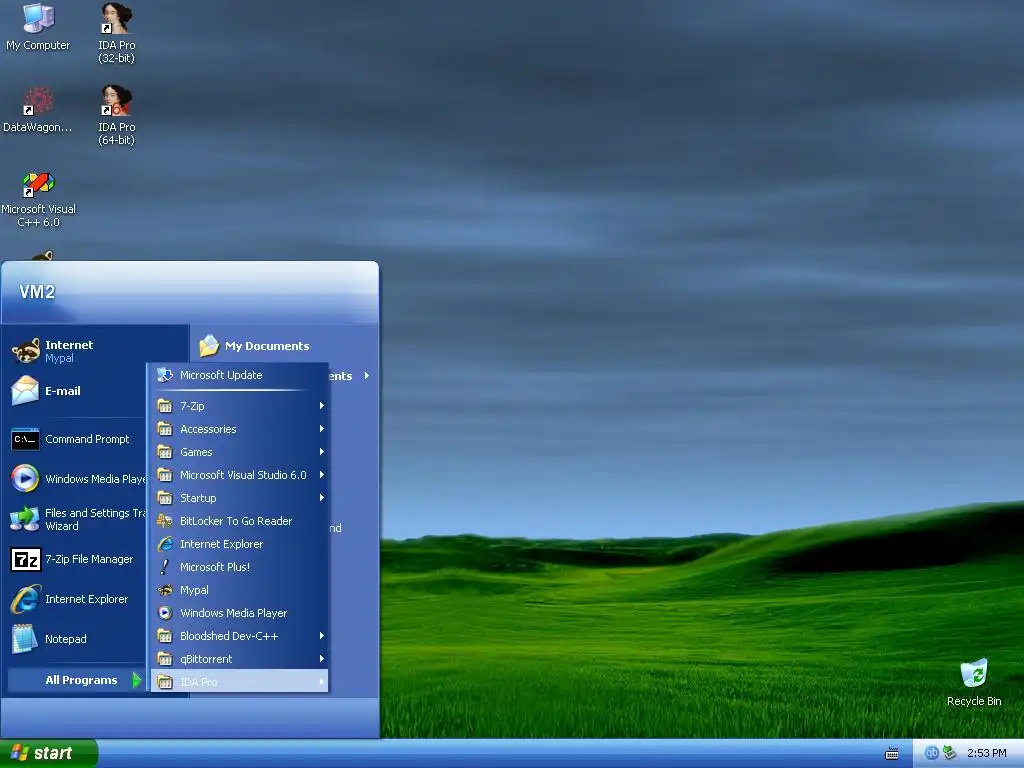Click the E-mail envelope icon
Screen dimensions: 1024x768
click(x=25, y=391)
